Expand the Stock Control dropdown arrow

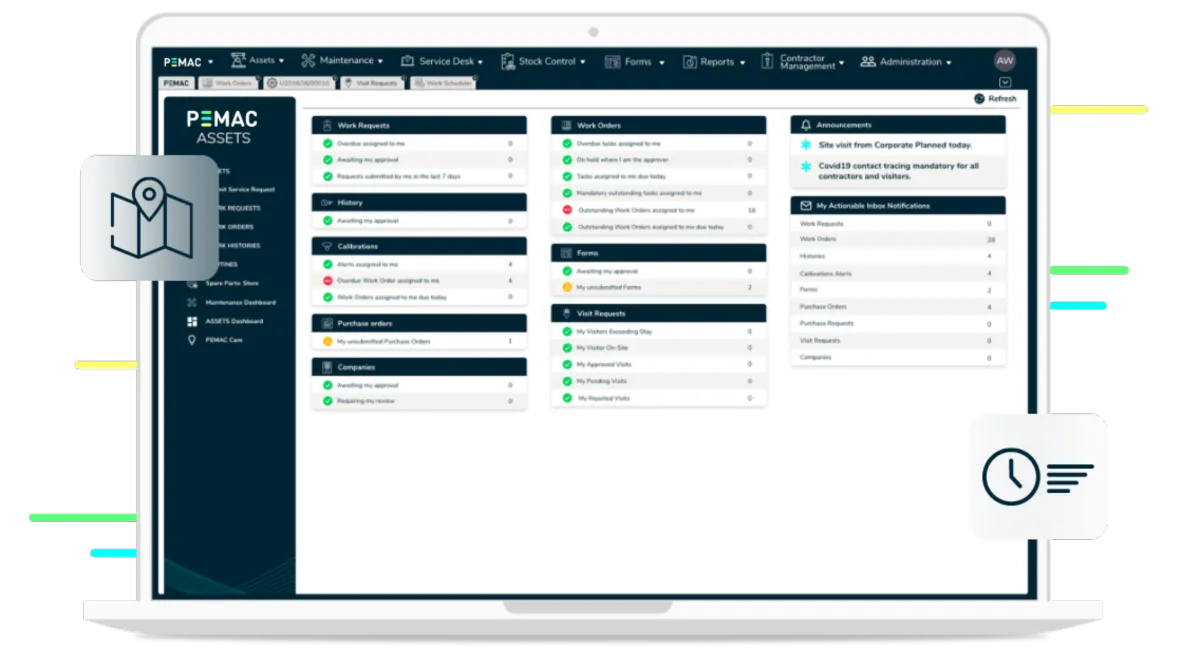pyautogui.click(x=584, y=62)
